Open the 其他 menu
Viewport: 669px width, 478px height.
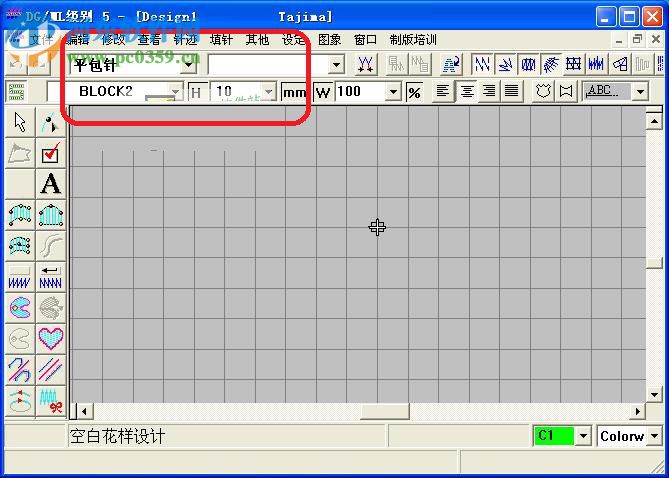click(257, 39)
